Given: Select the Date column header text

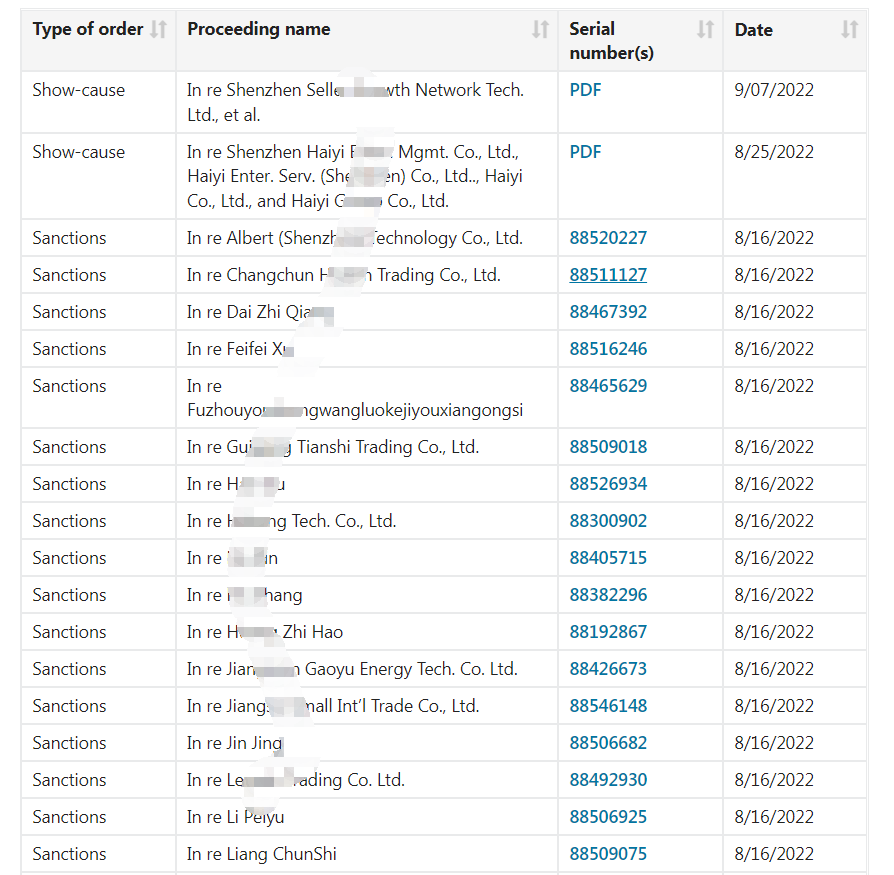Looking at the screenshot, I should (753, 30).
